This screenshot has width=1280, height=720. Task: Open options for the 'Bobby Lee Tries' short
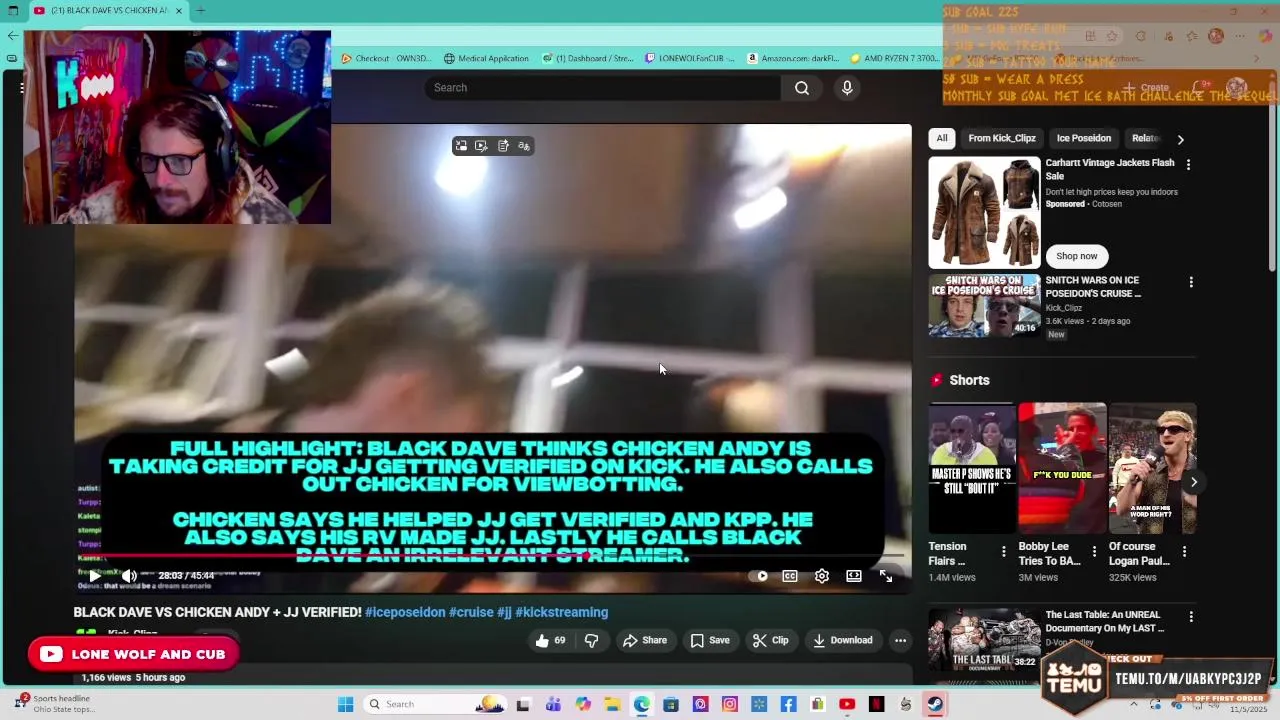(1094, 552)
